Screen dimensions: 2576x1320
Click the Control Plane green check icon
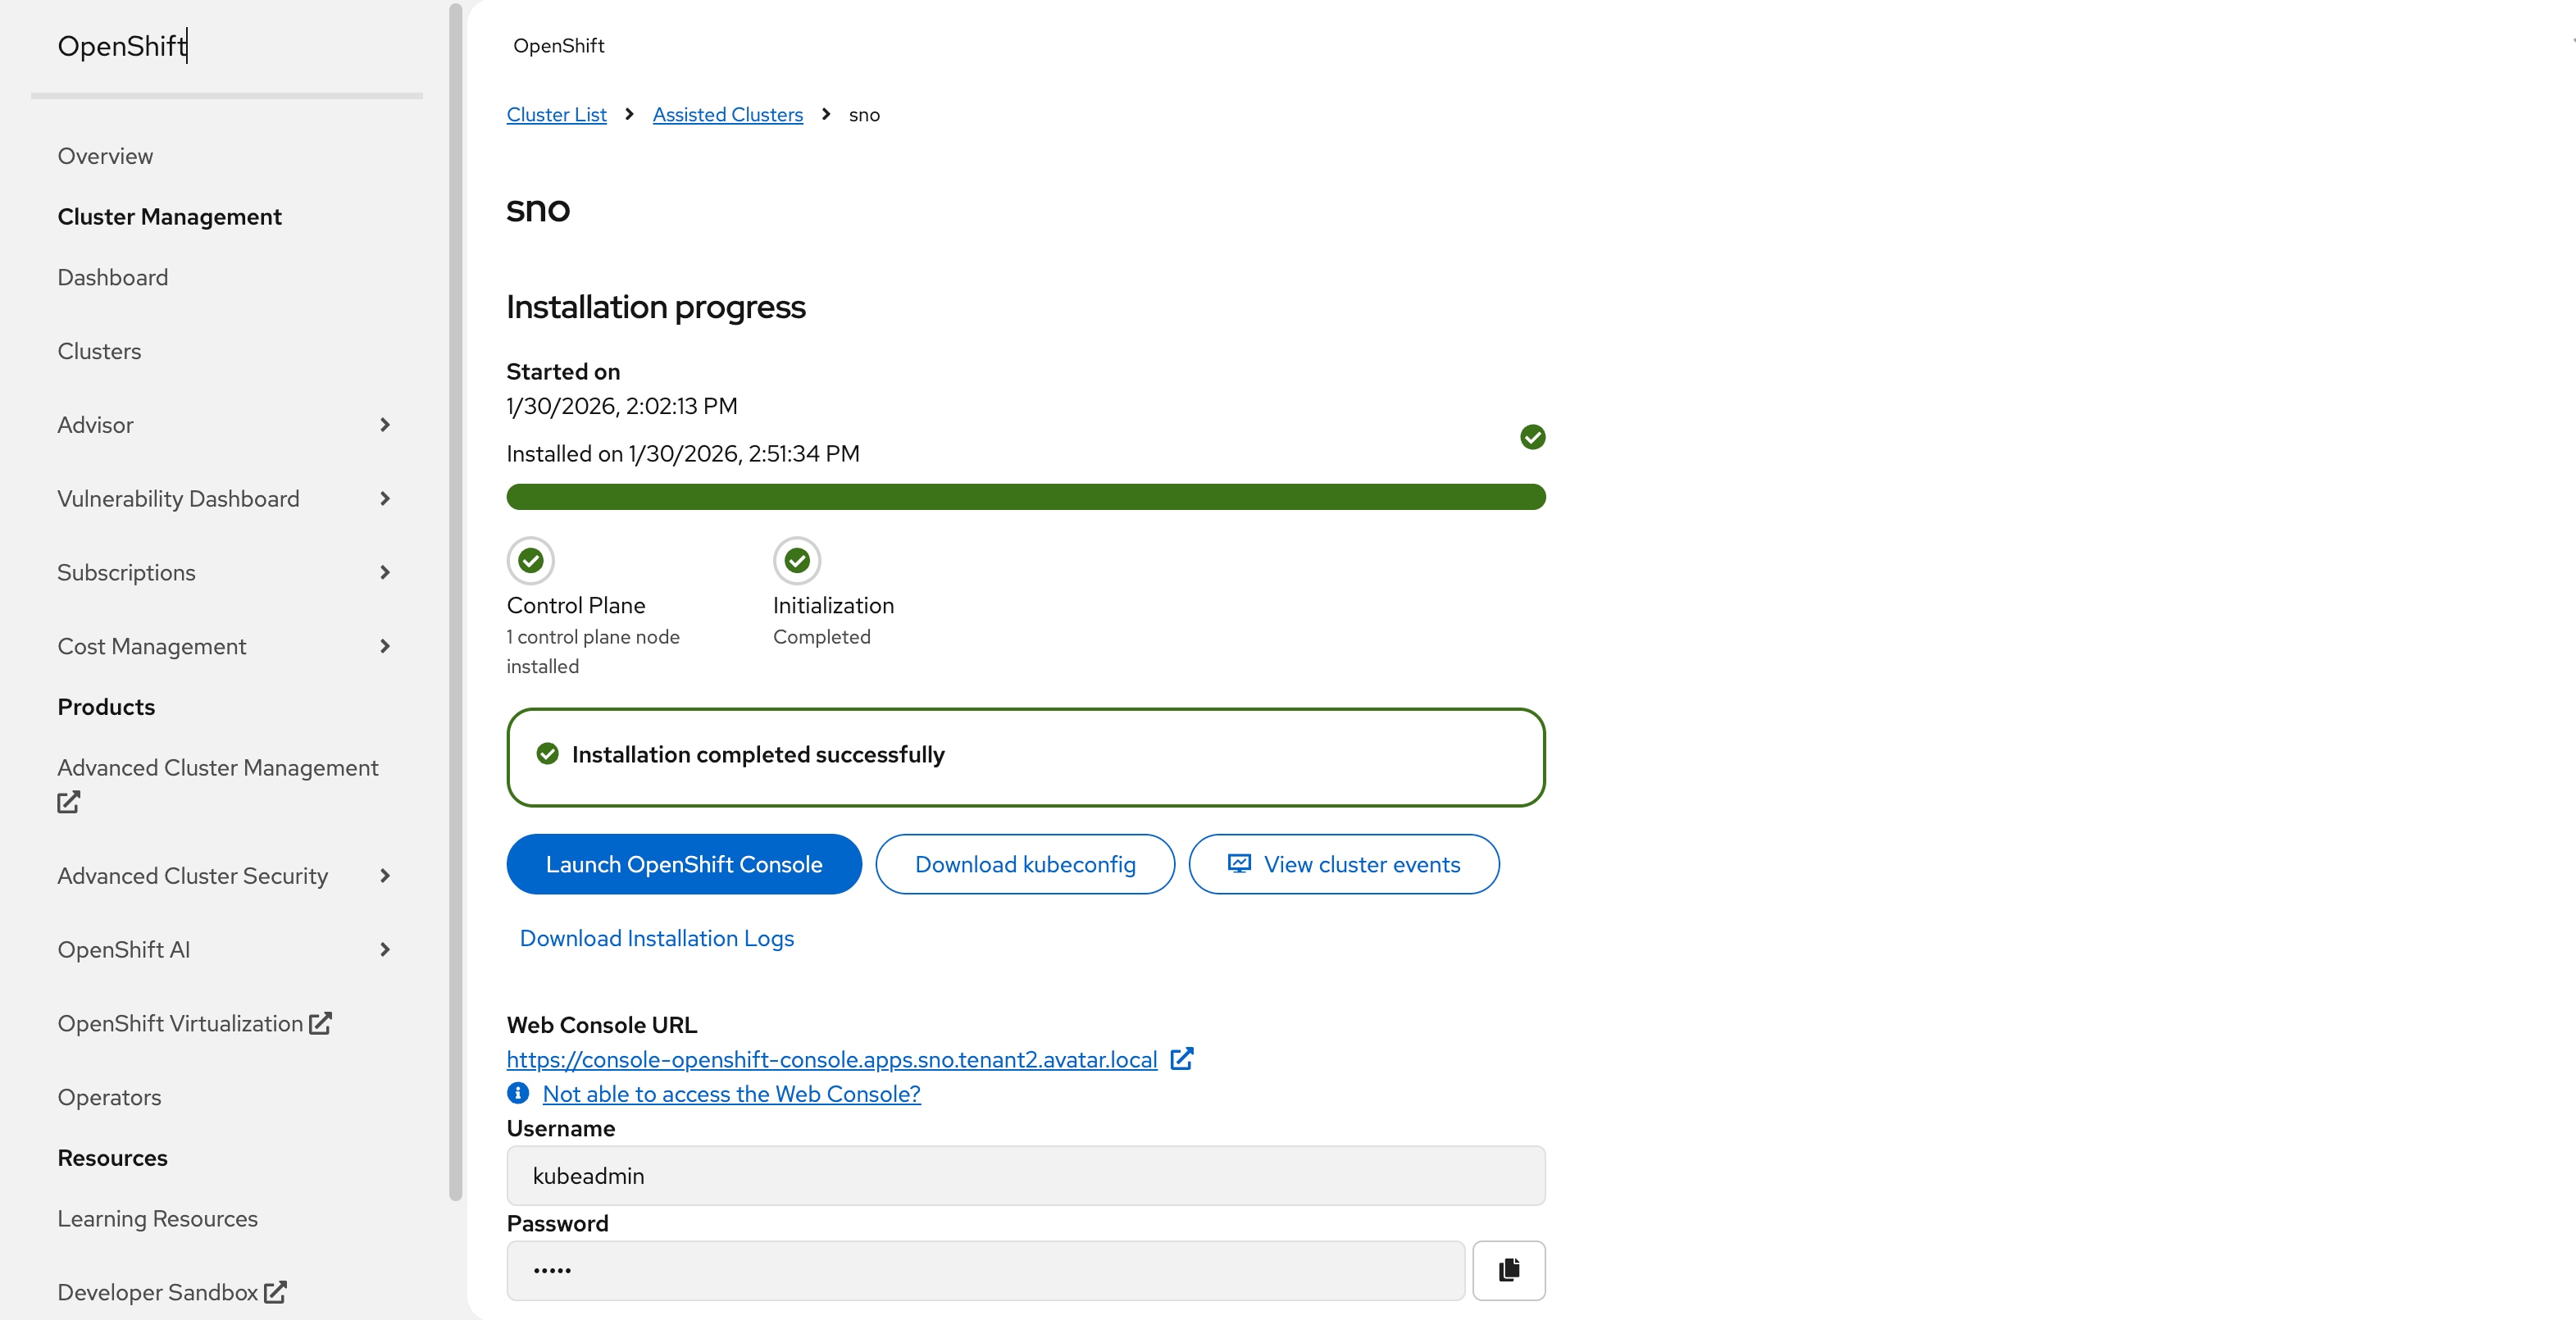tap(530, 561)
